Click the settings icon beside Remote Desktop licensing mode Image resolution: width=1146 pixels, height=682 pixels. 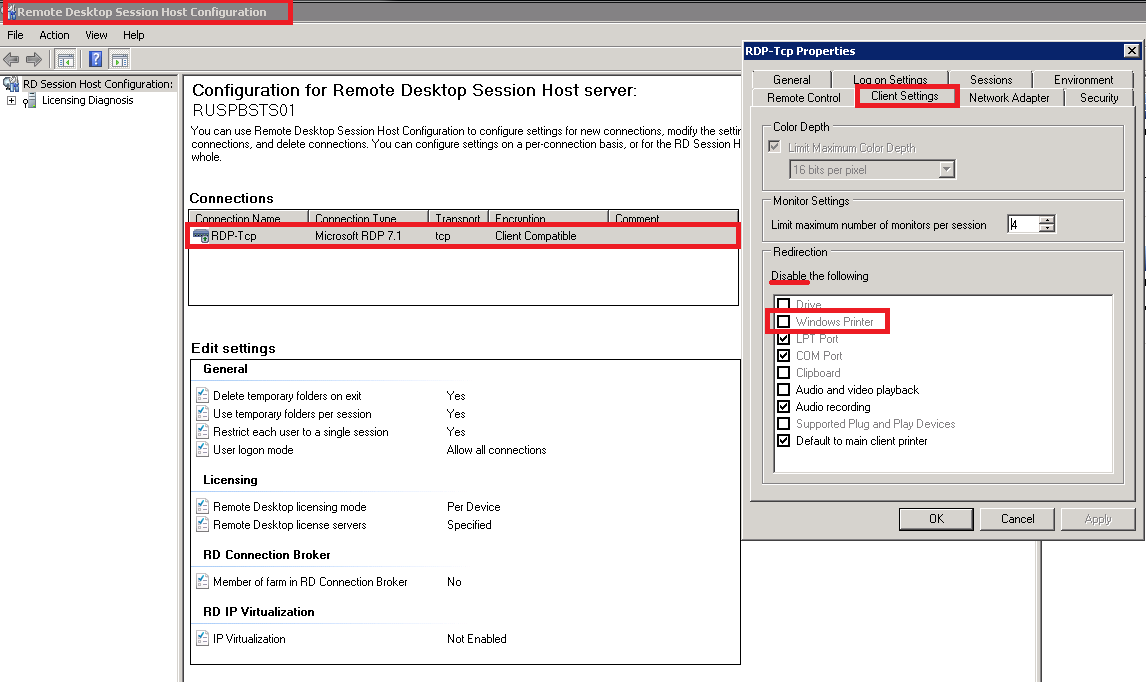pos(203,507)
